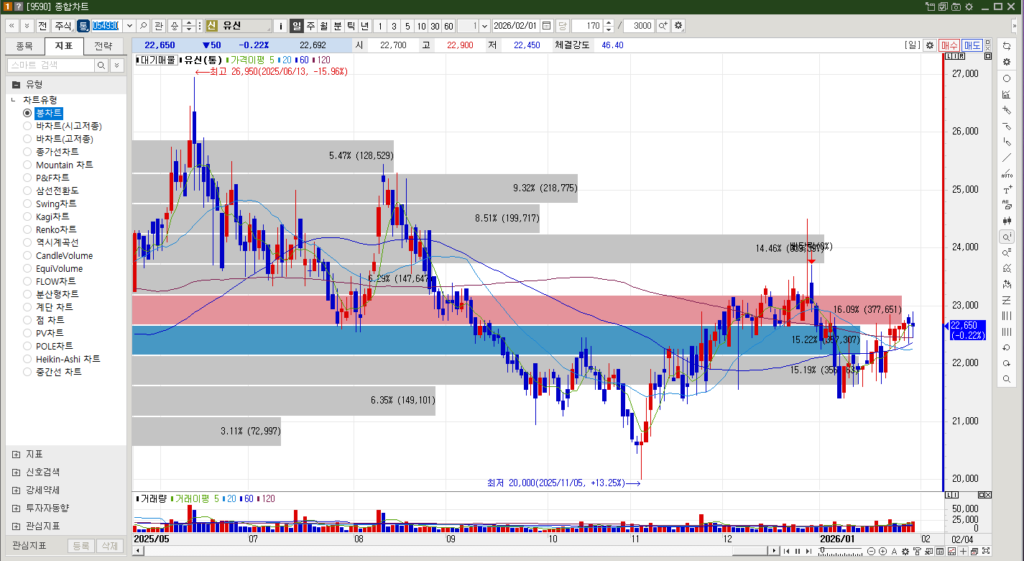Select Mountain 차트 chart type
Screen dimensions: 1024x561
point(64,165)
